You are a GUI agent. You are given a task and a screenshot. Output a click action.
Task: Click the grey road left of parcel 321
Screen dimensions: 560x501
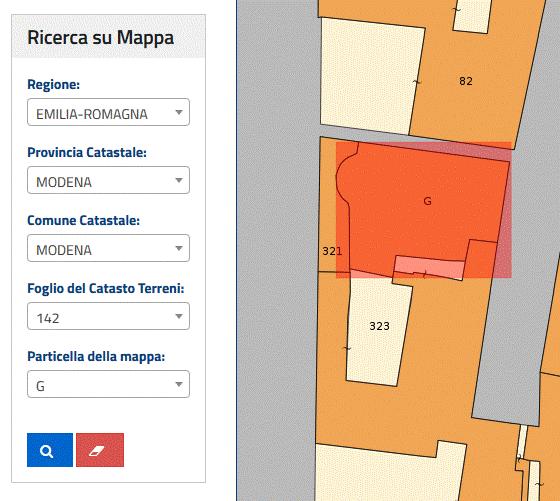[279, 250]
